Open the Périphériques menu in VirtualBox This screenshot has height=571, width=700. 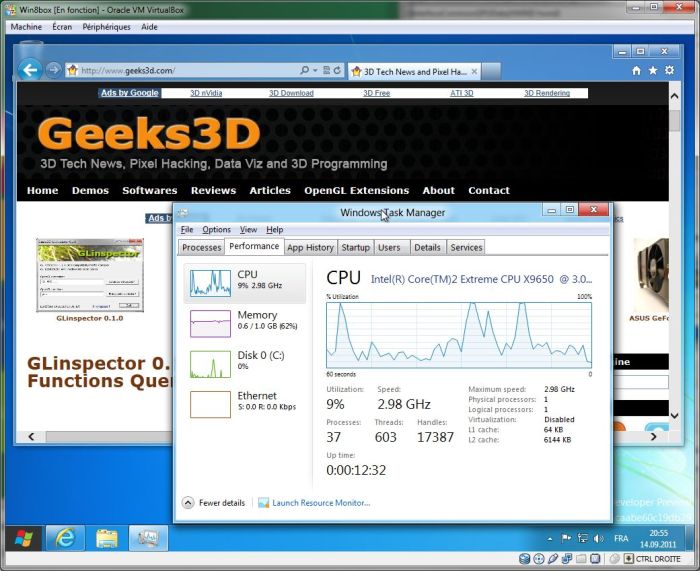106,27
